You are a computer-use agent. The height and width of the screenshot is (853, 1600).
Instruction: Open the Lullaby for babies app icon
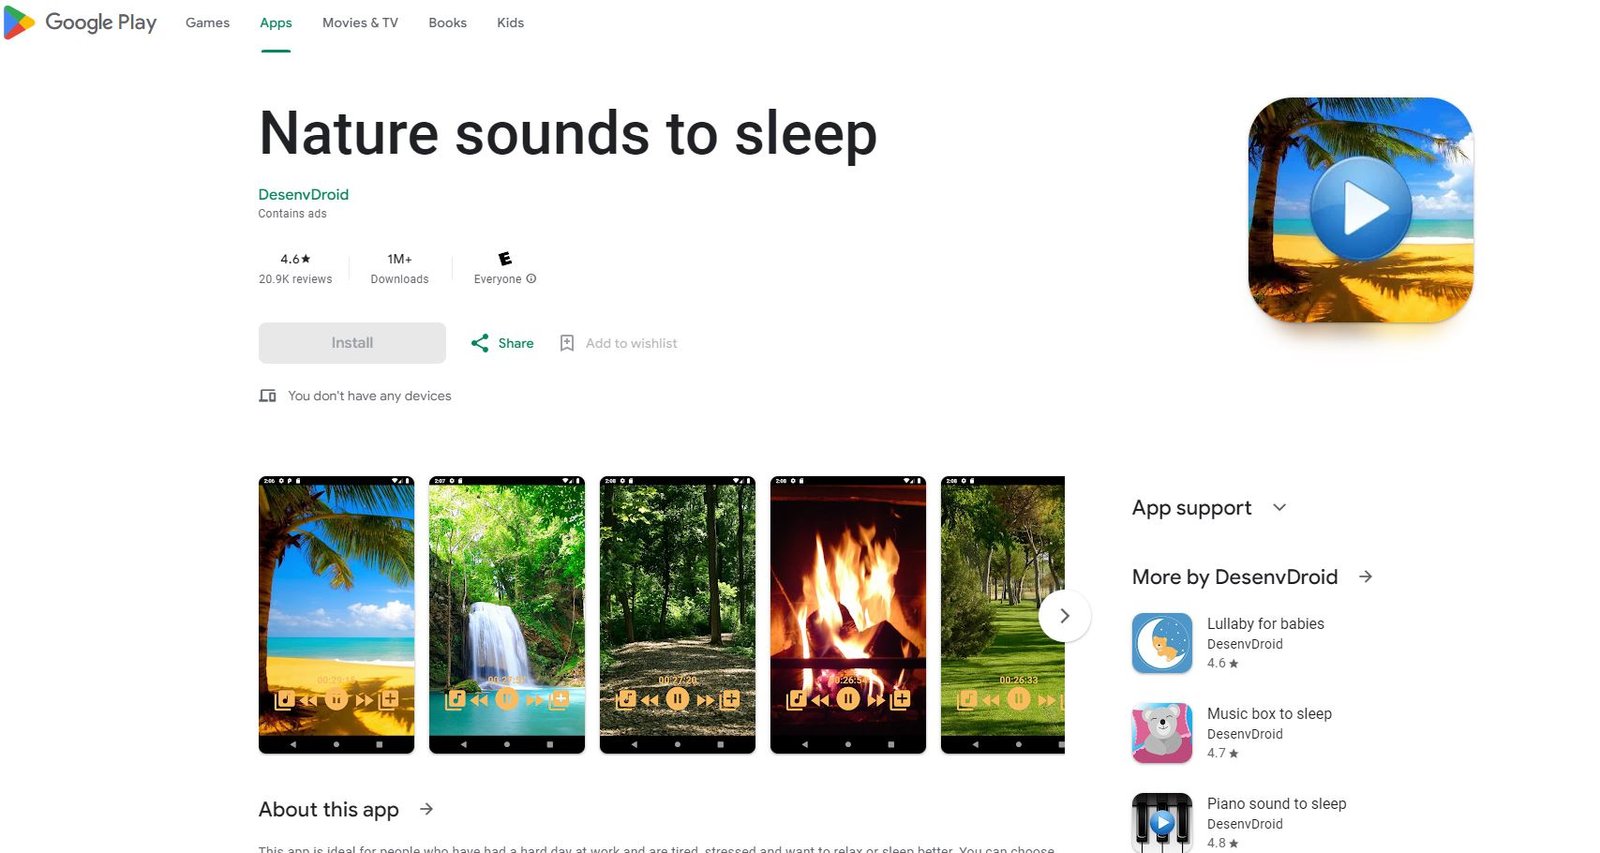click(x=1162, y=643)
